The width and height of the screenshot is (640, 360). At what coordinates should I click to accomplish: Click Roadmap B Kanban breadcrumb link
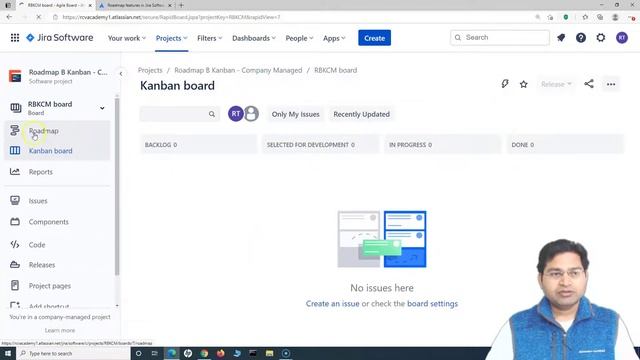click(x=238, y=70)
